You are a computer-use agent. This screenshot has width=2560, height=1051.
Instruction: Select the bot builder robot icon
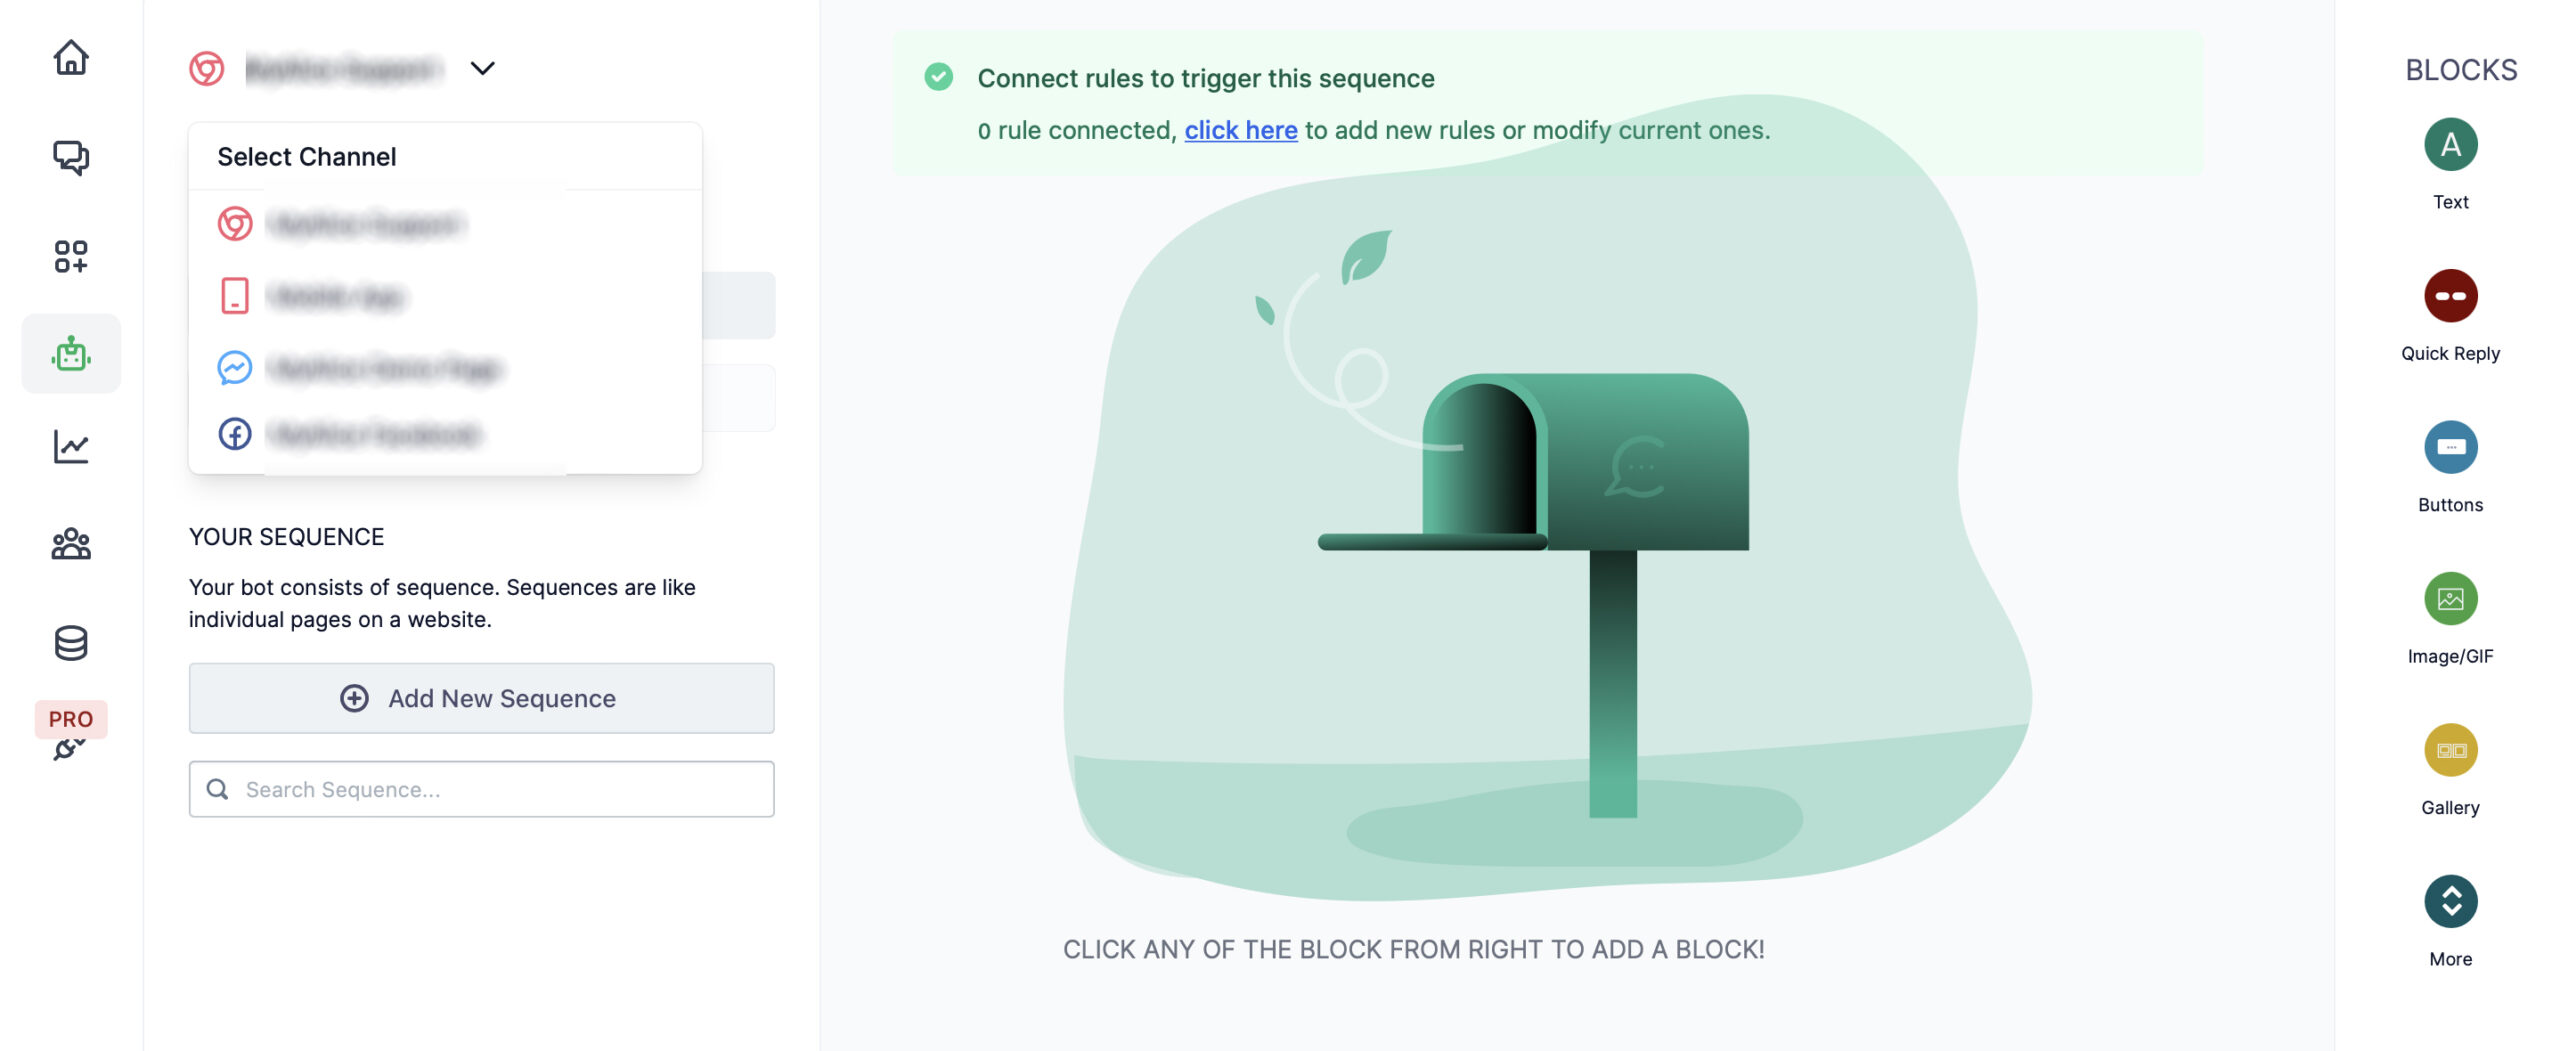tap(71, 354)
